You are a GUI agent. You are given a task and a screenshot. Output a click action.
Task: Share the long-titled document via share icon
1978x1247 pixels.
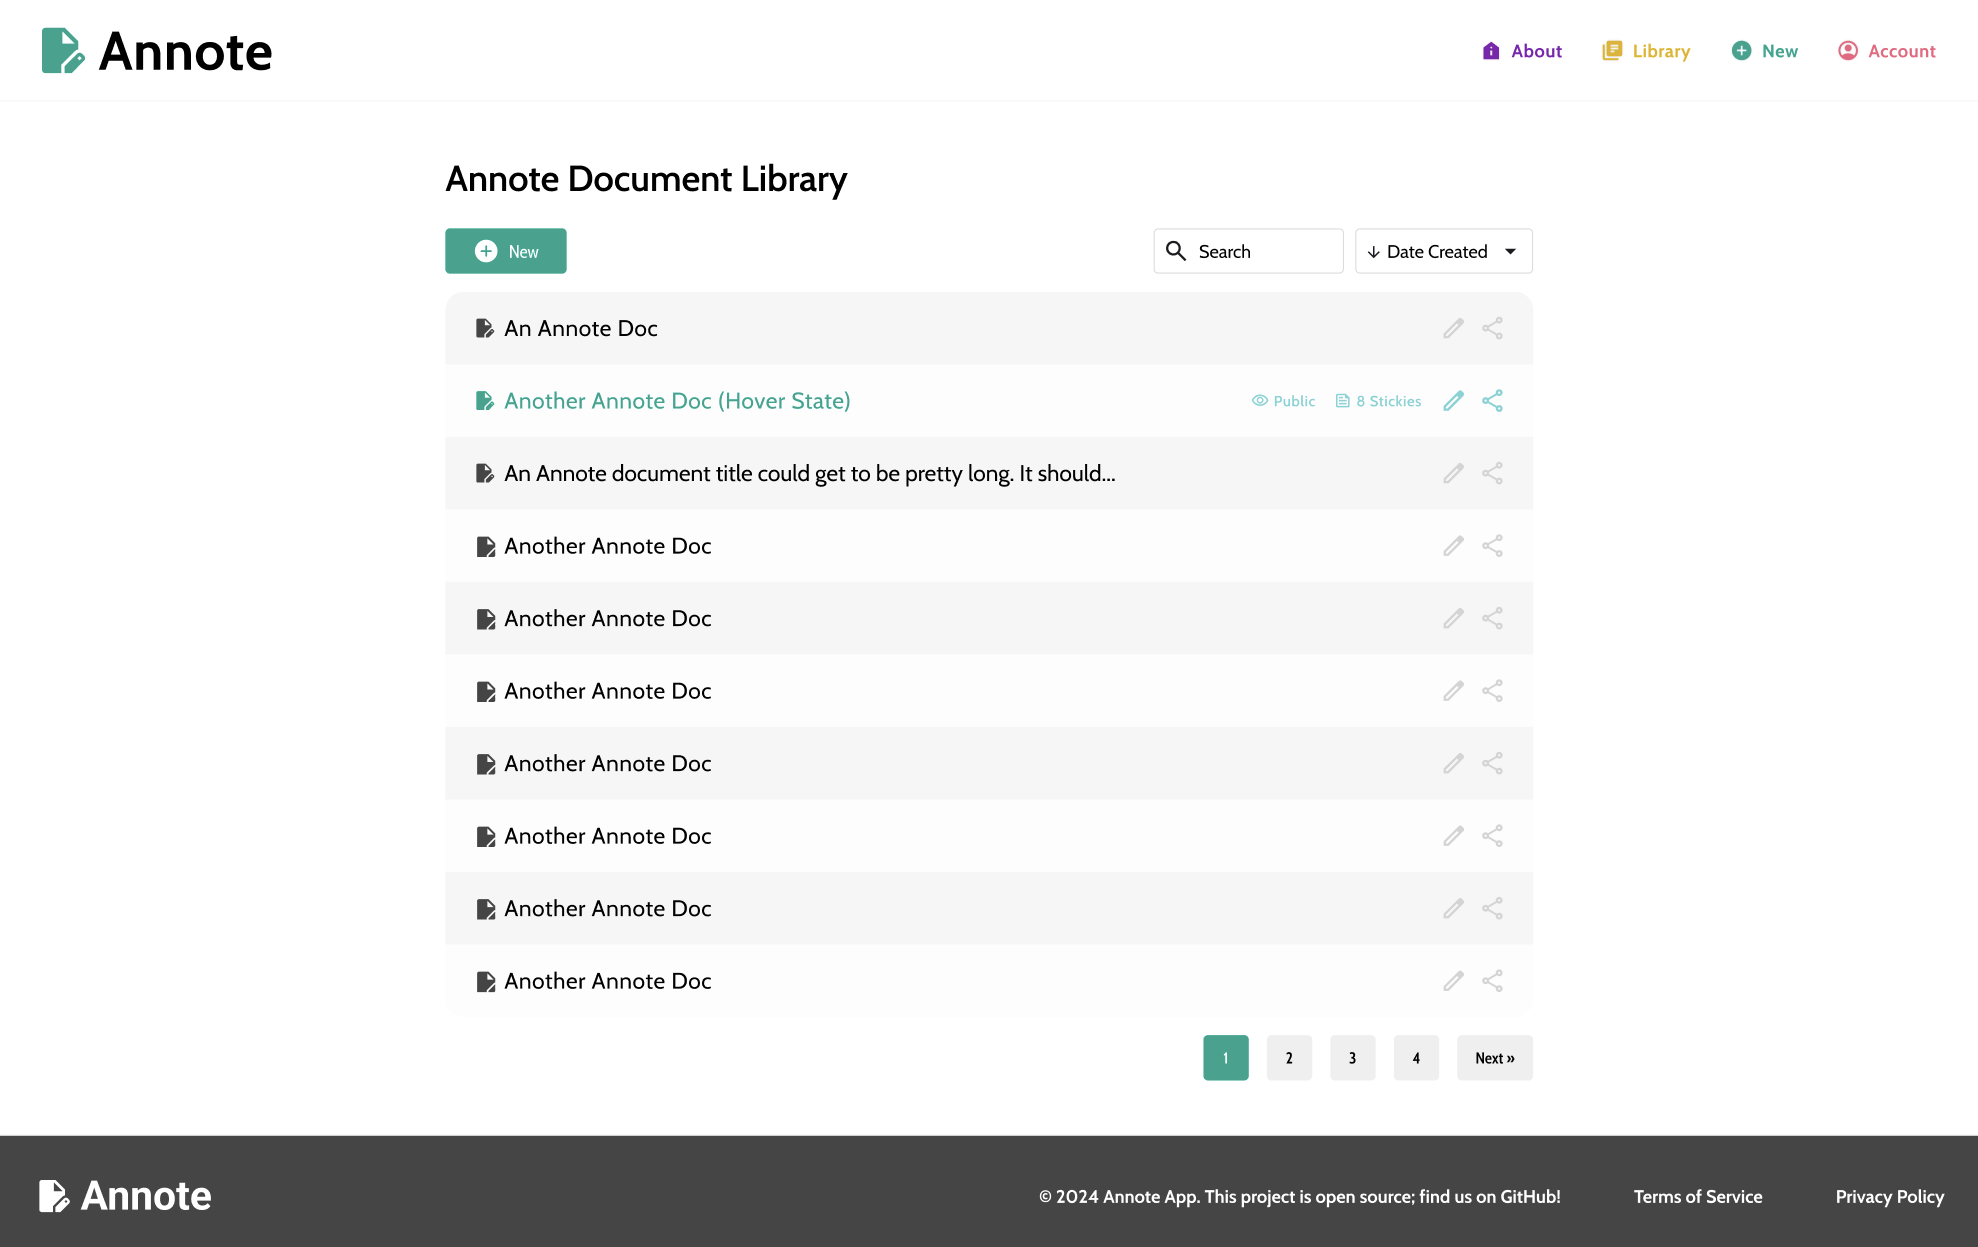[x=1492, y=473]
